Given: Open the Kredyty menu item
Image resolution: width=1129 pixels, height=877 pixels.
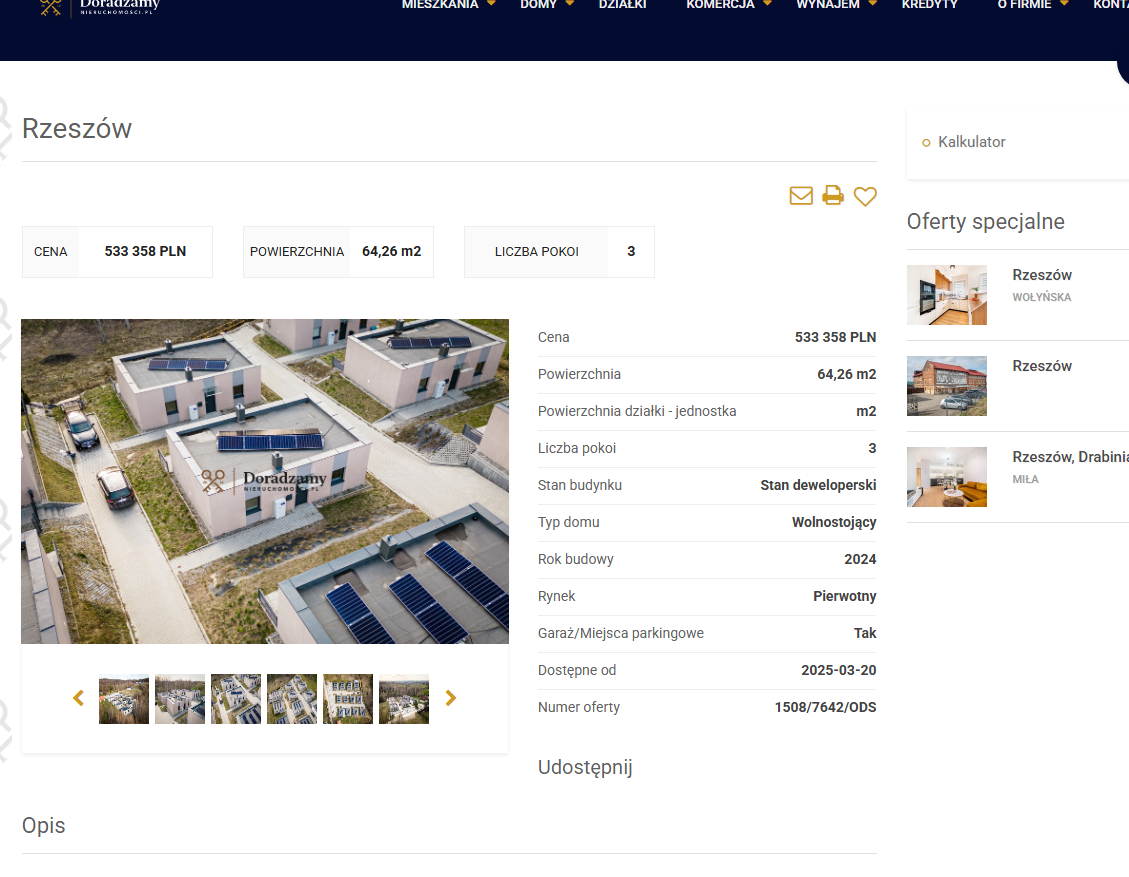Looking at the screenshot, I should click(929, 5).
